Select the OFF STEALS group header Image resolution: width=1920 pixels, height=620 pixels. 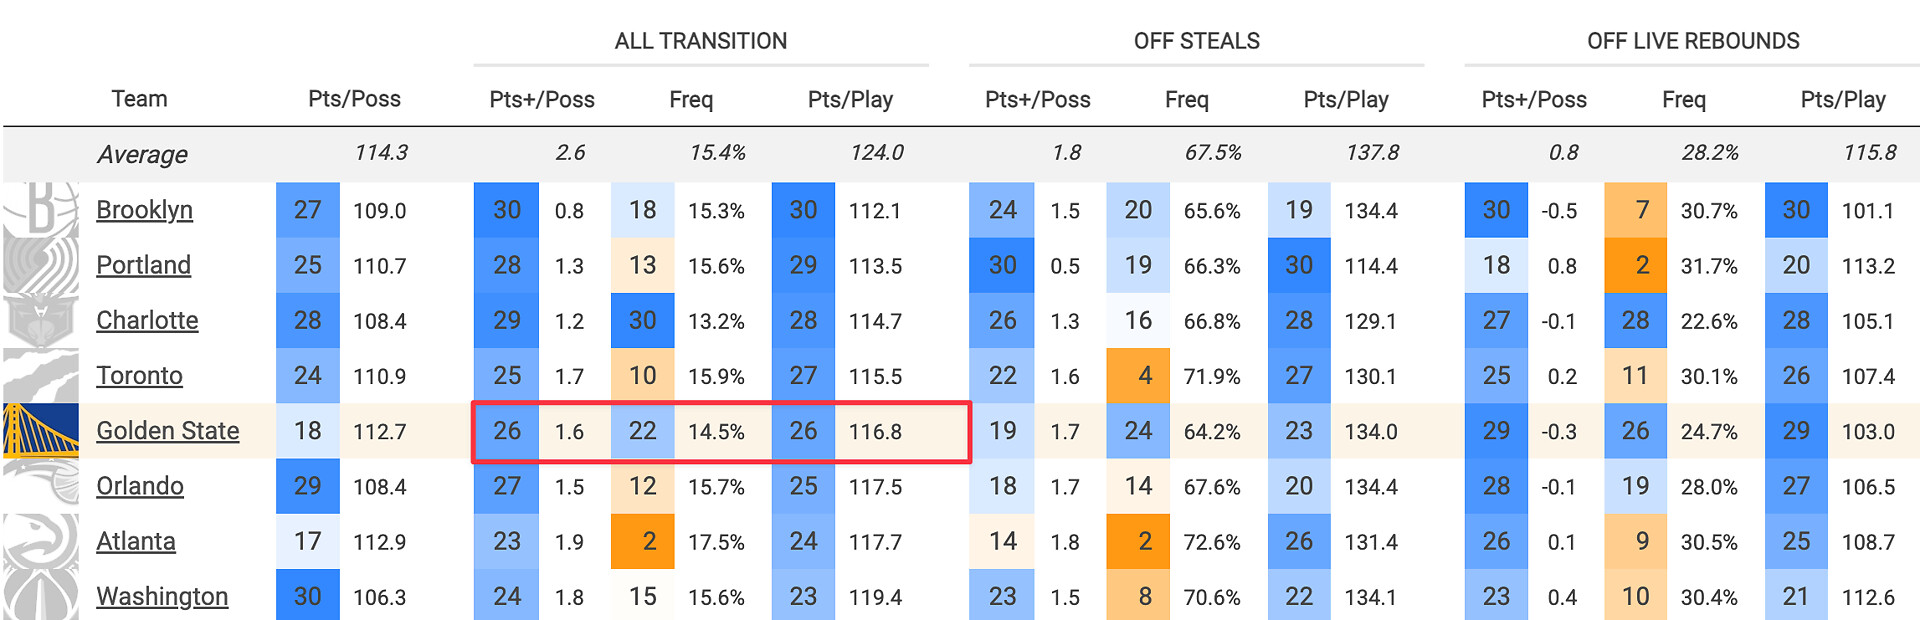[1197, 41]
